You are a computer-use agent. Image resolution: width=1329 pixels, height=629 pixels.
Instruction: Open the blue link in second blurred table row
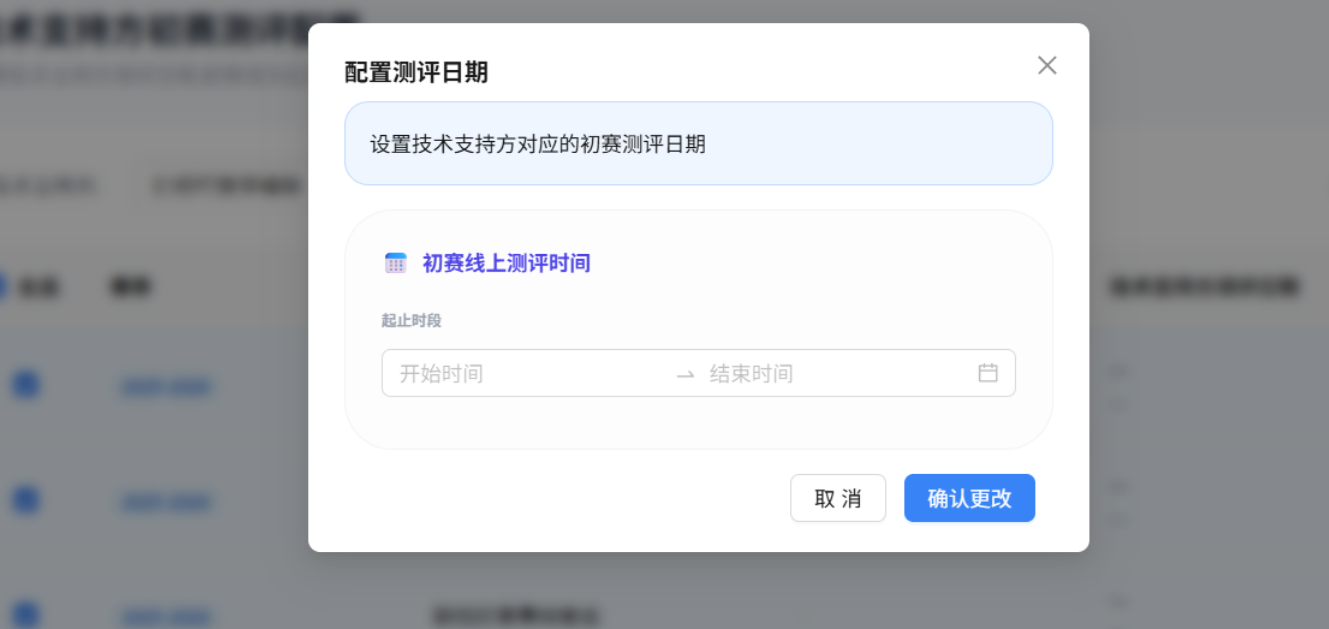(x=166, y=502)
